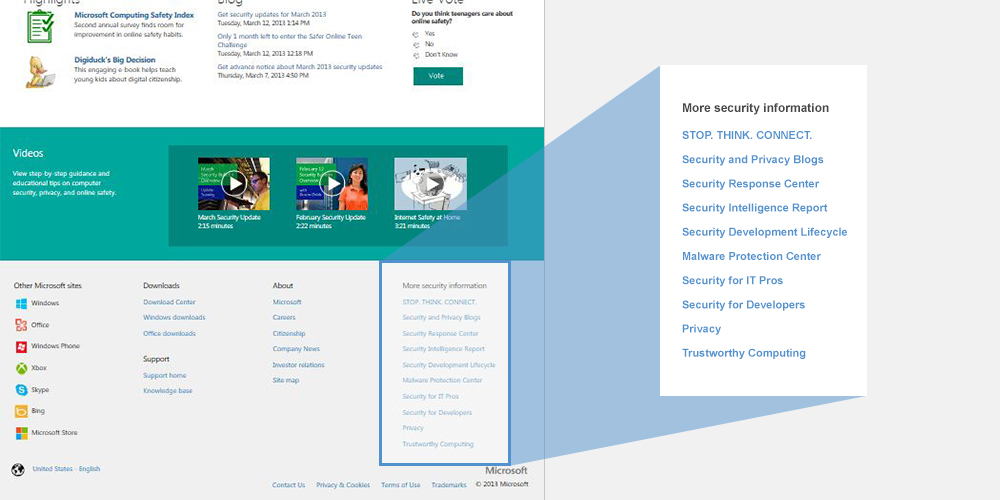
Task: Open the Microsoft Computing Safety Index link
Action: [134, 15]
